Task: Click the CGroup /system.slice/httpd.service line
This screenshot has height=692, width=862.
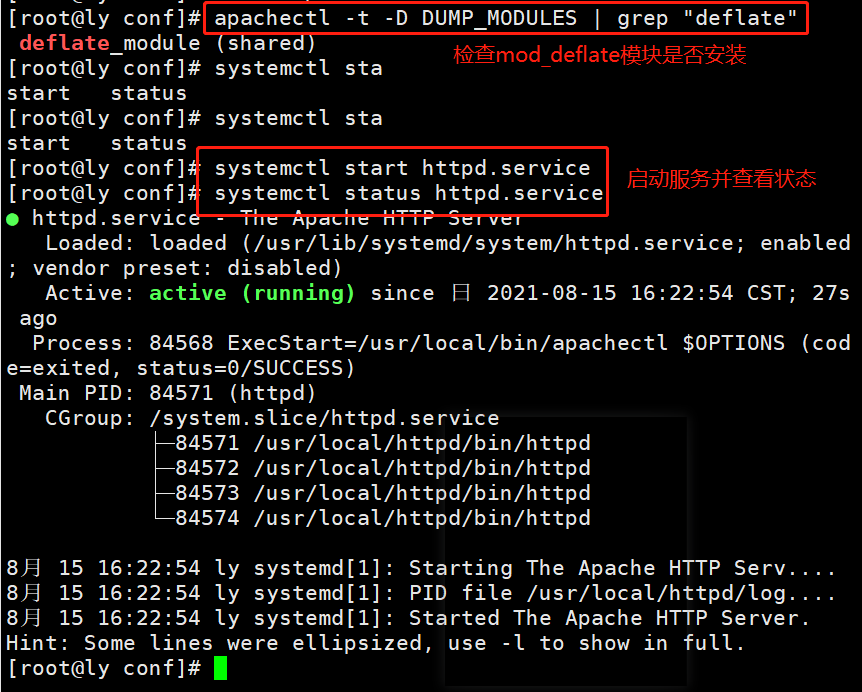Action: (x=272, y=419)
